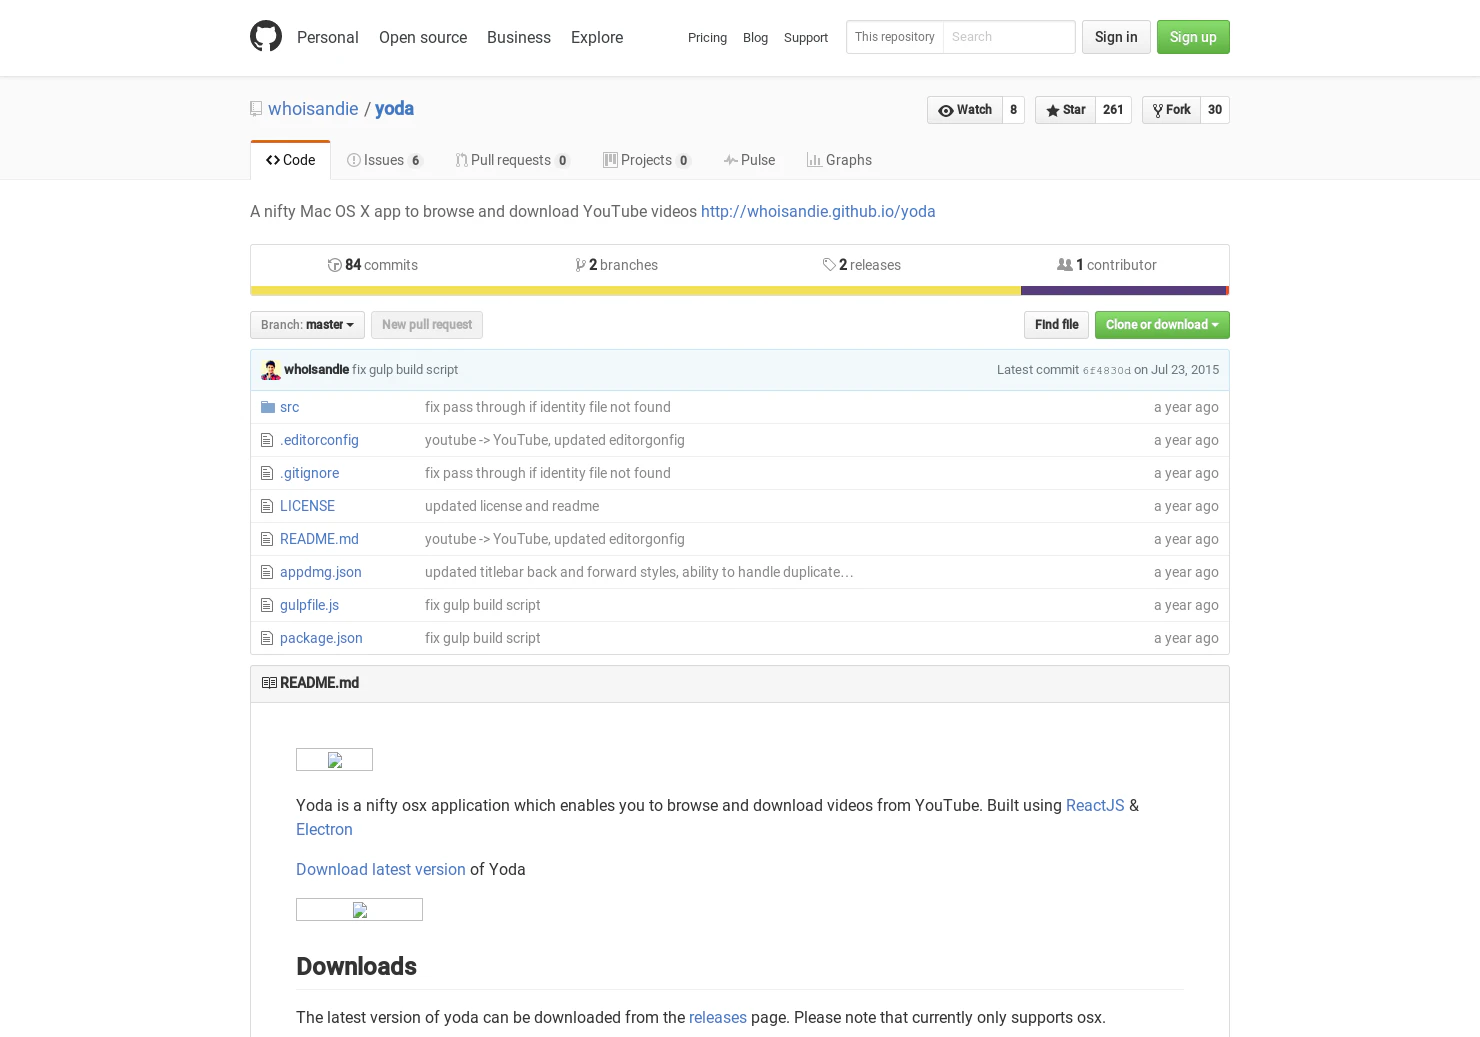Click the Download latest version link
The image size is (1480, 1037).
coord(381,870)
